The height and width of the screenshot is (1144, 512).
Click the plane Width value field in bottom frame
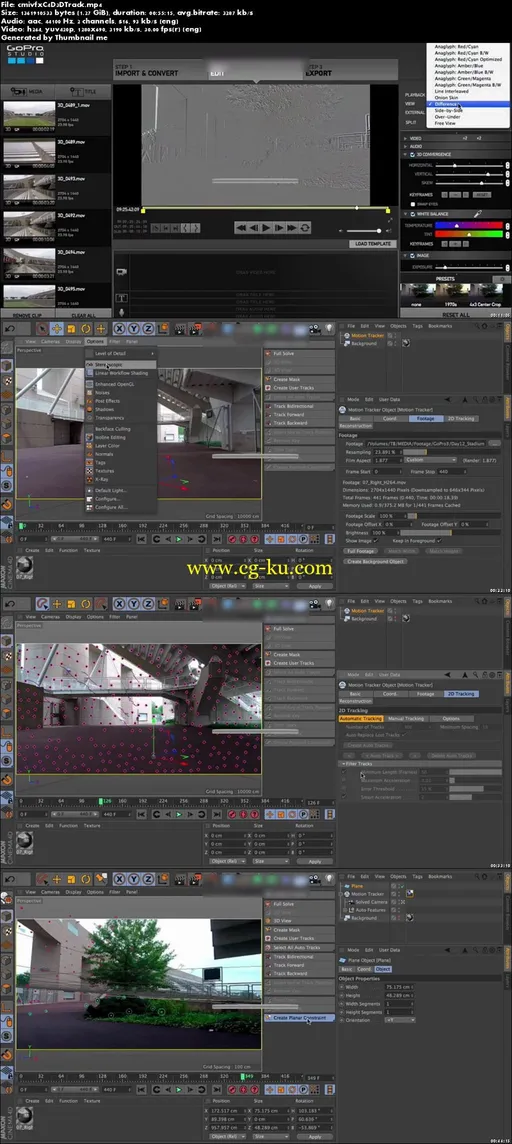pyautogui.click(x=398, y=987)
